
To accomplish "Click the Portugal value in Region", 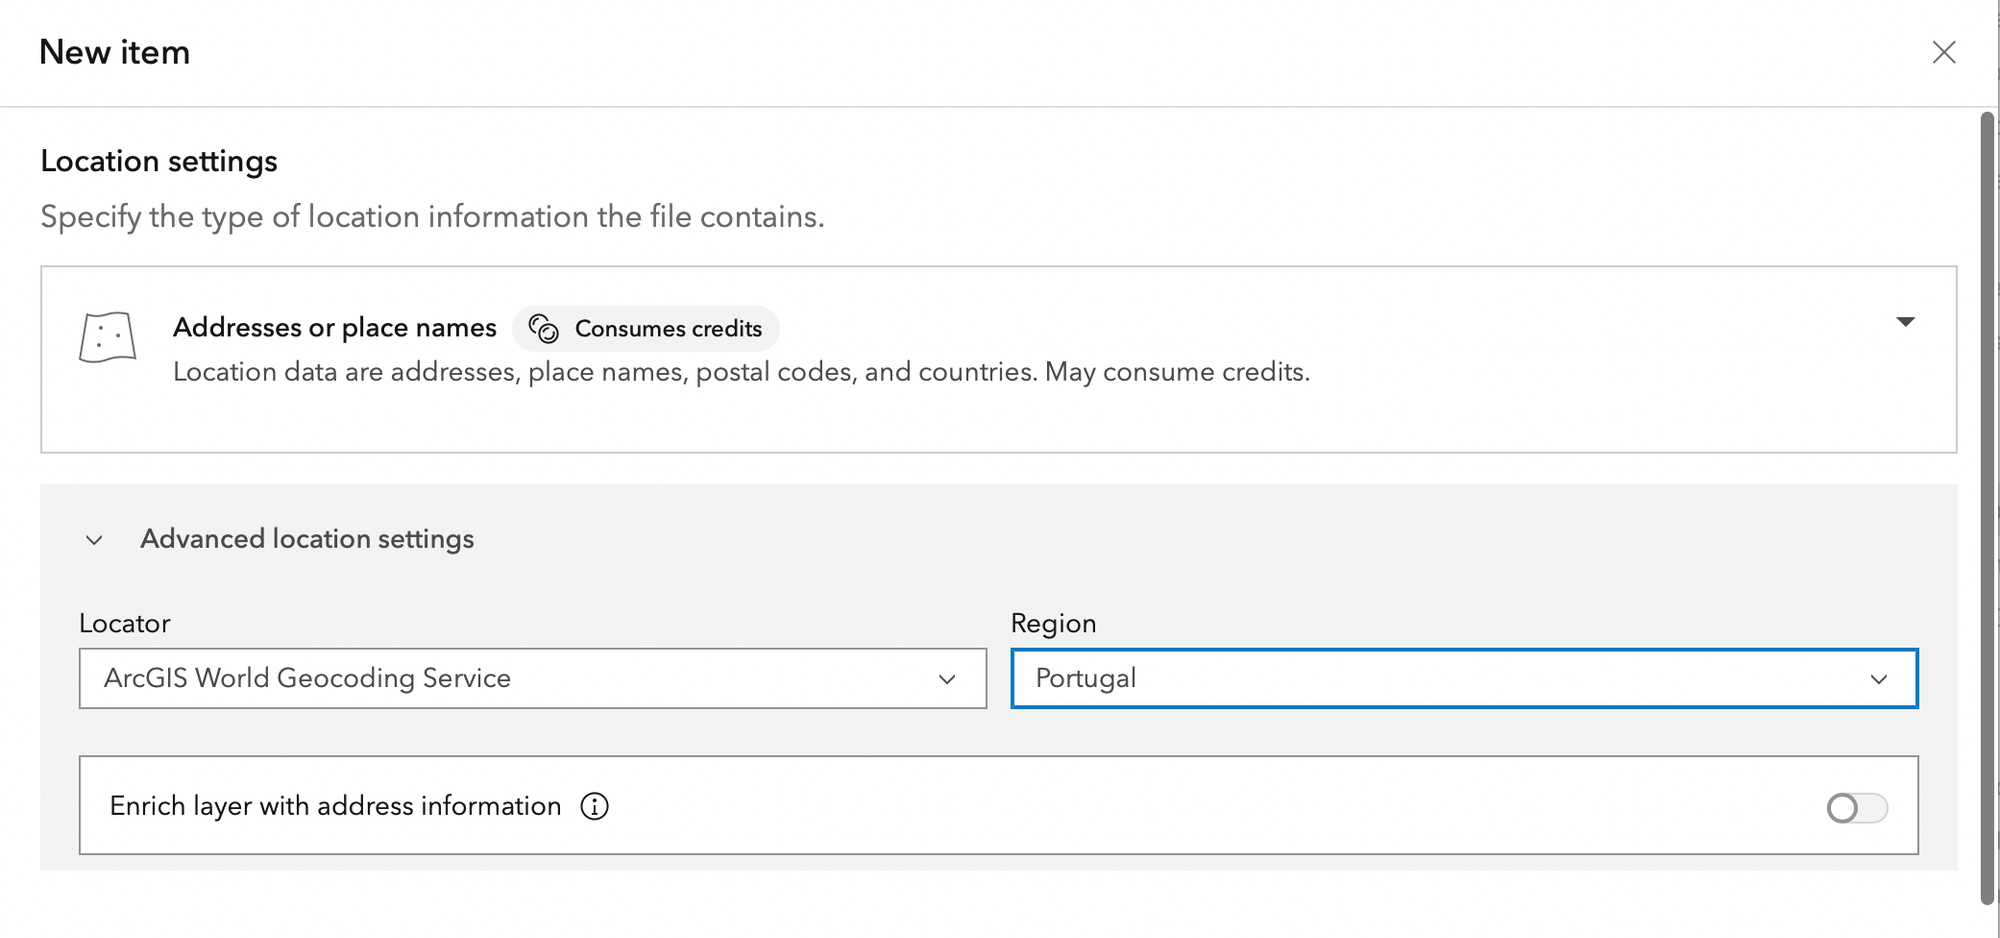I will click(1085, 678).
